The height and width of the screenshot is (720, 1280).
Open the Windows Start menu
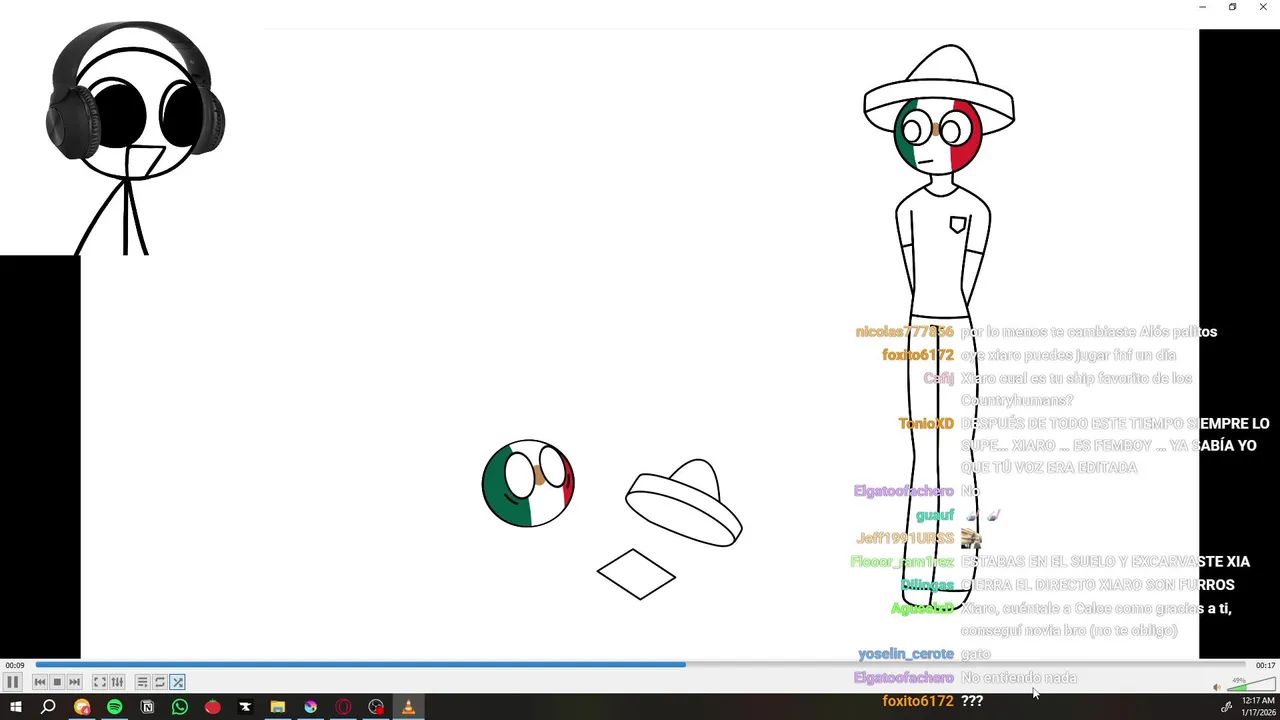coord(15,707)
